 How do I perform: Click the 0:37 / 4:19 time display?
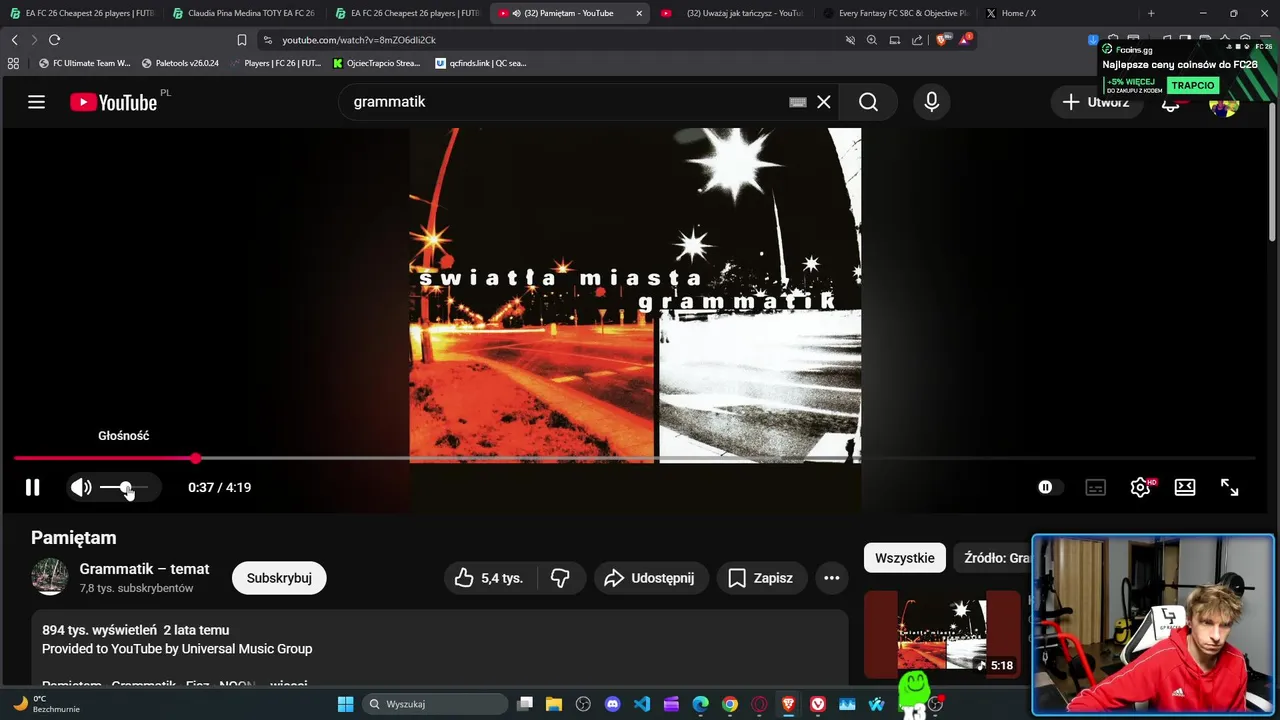(219, 487)
